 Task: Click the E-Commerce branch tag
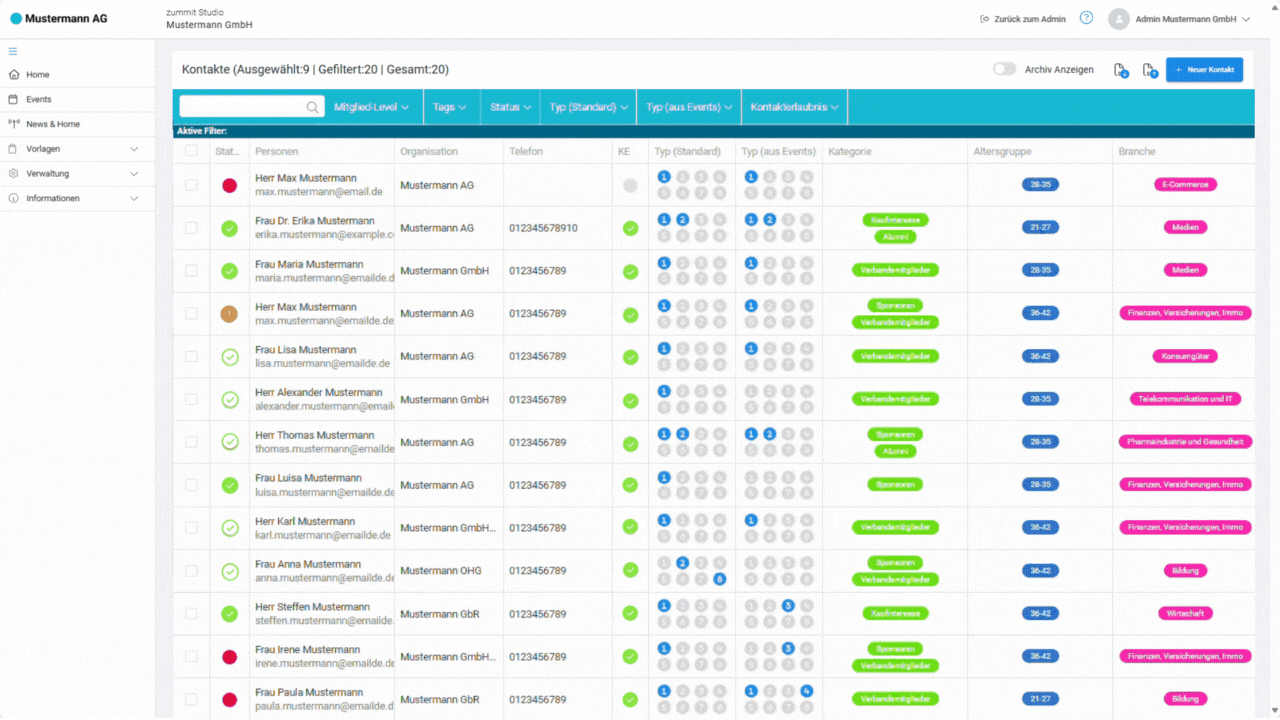pos(1185,185)
